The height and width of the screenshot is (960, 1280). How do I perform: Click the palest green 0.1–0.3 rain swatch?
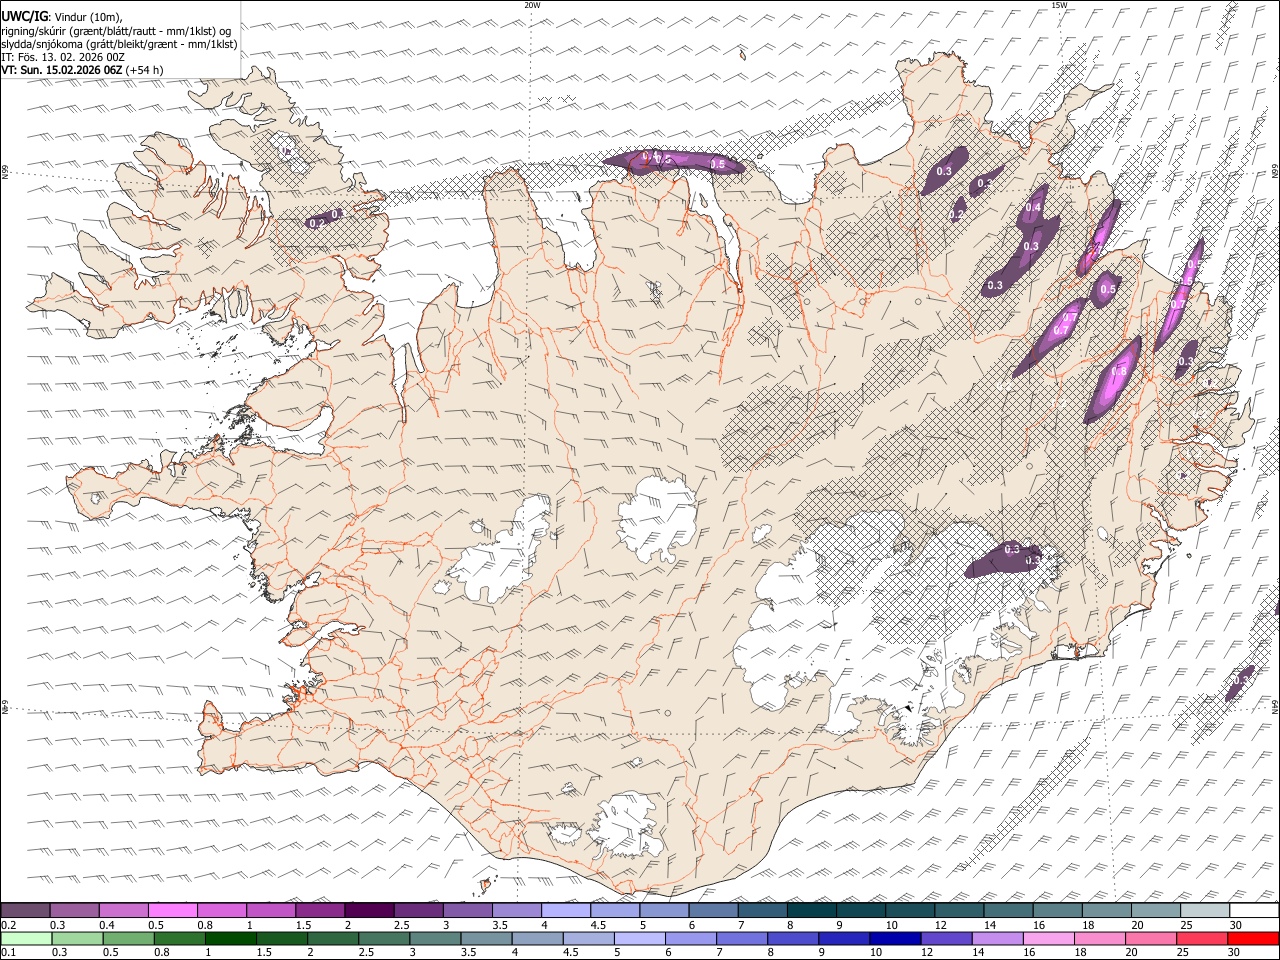coord(26,938)
